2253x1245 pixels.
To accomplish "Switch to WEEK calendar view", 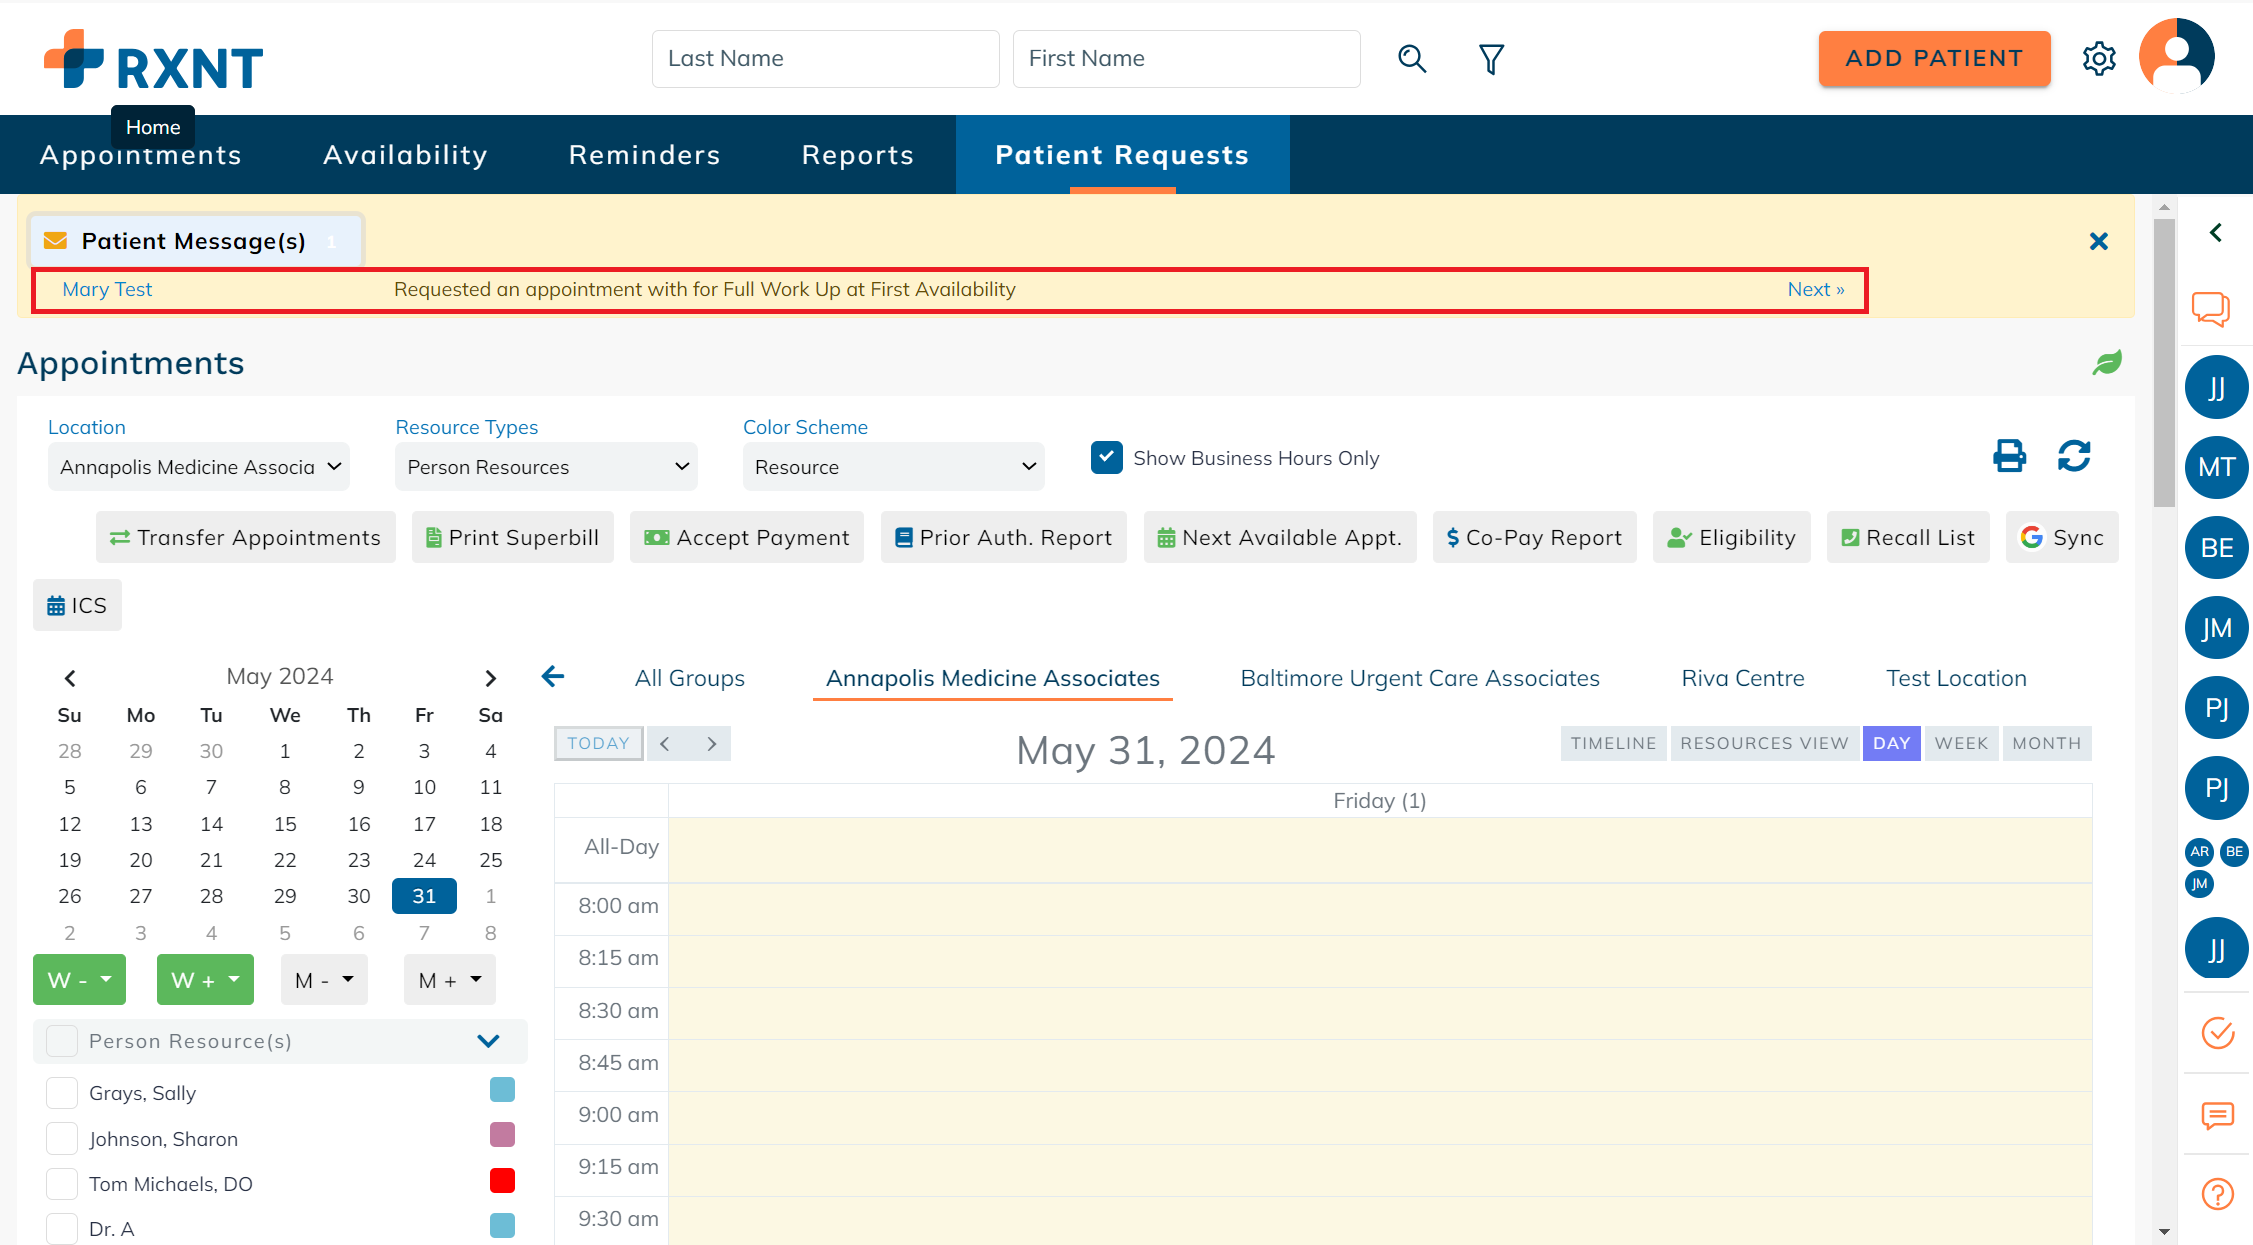I will point(1961,743).
